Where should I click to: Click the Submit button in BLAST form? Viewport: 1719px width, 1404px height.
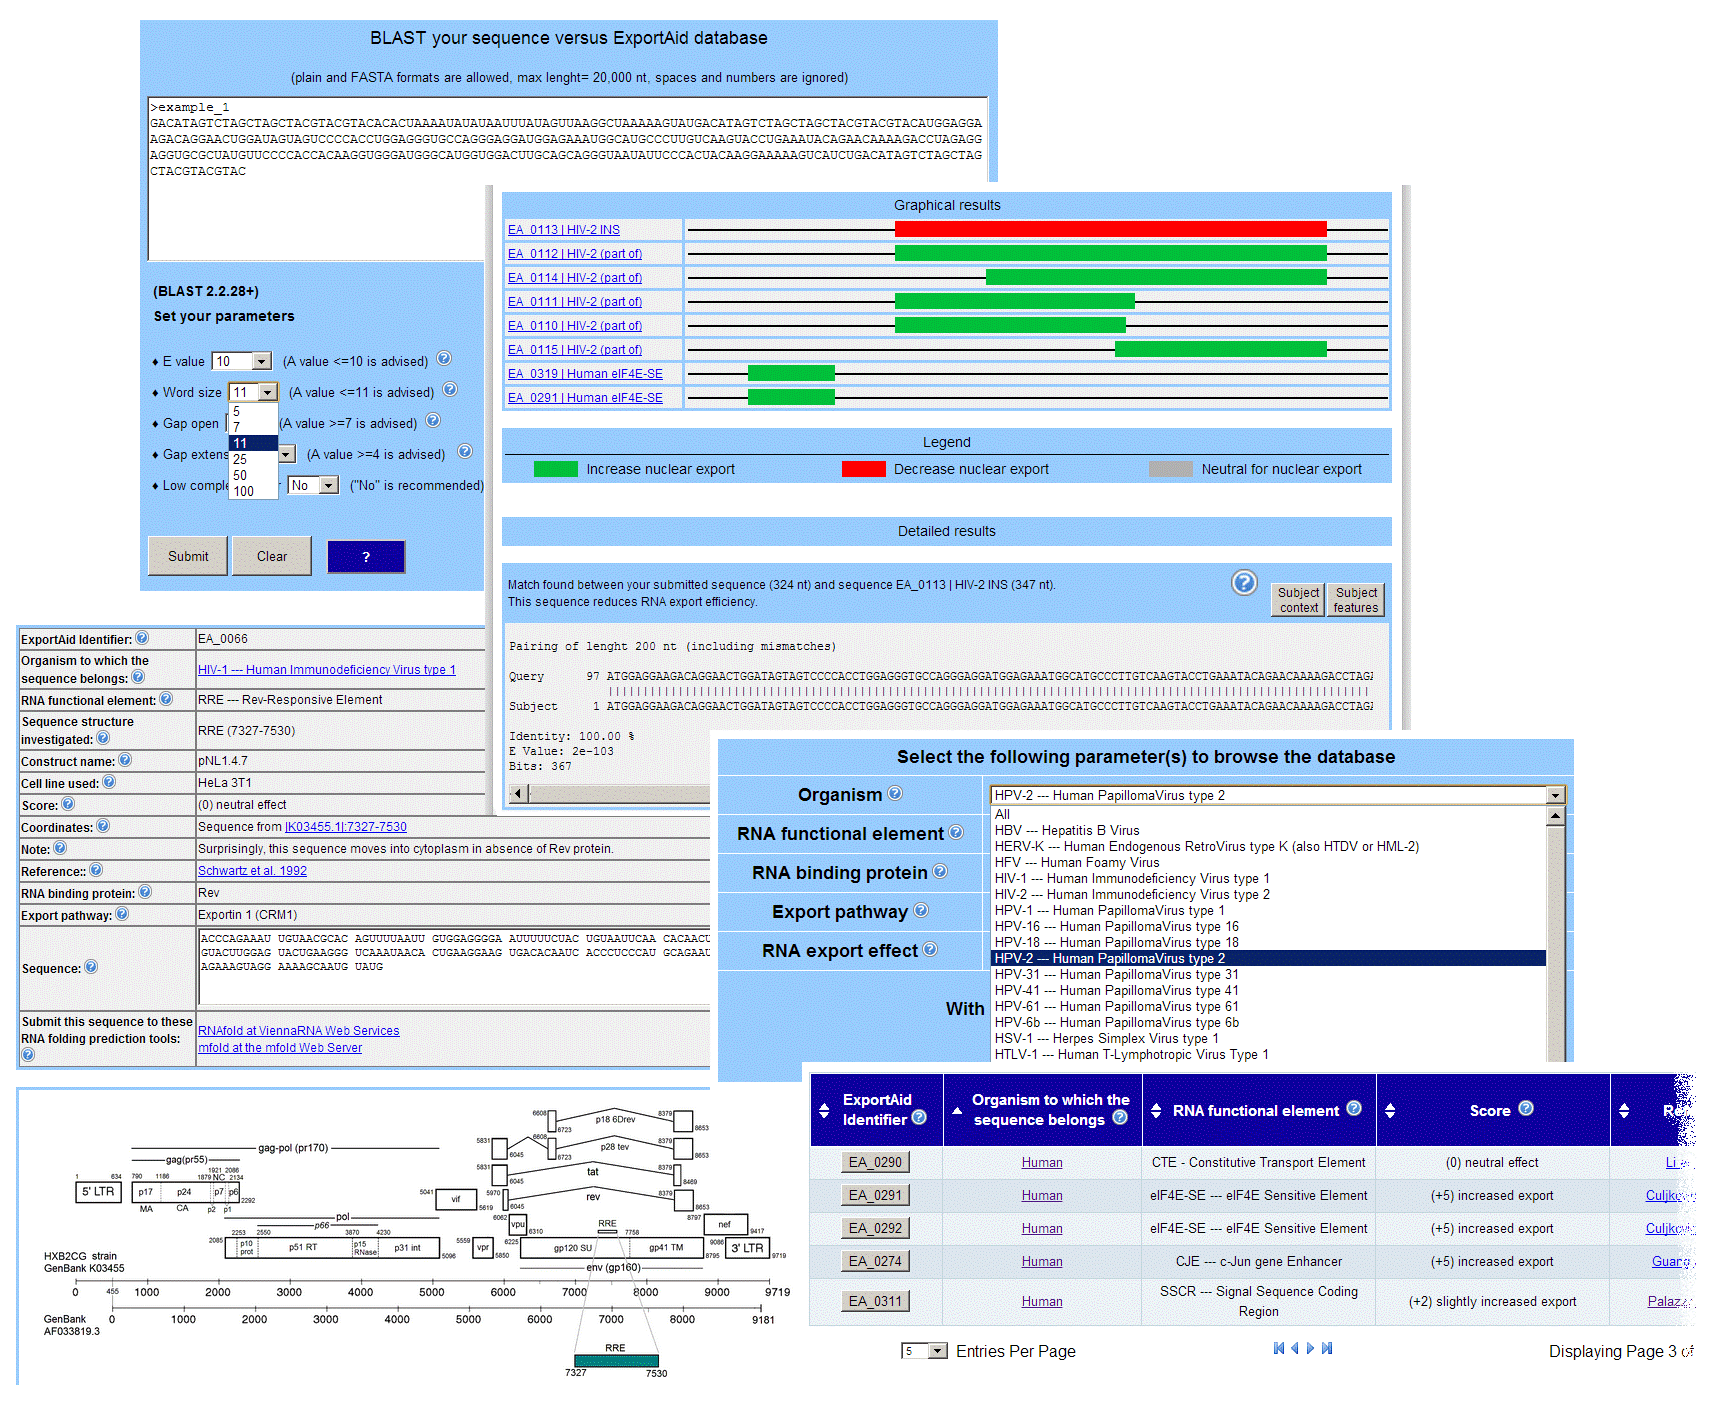(x=188, y=556)
